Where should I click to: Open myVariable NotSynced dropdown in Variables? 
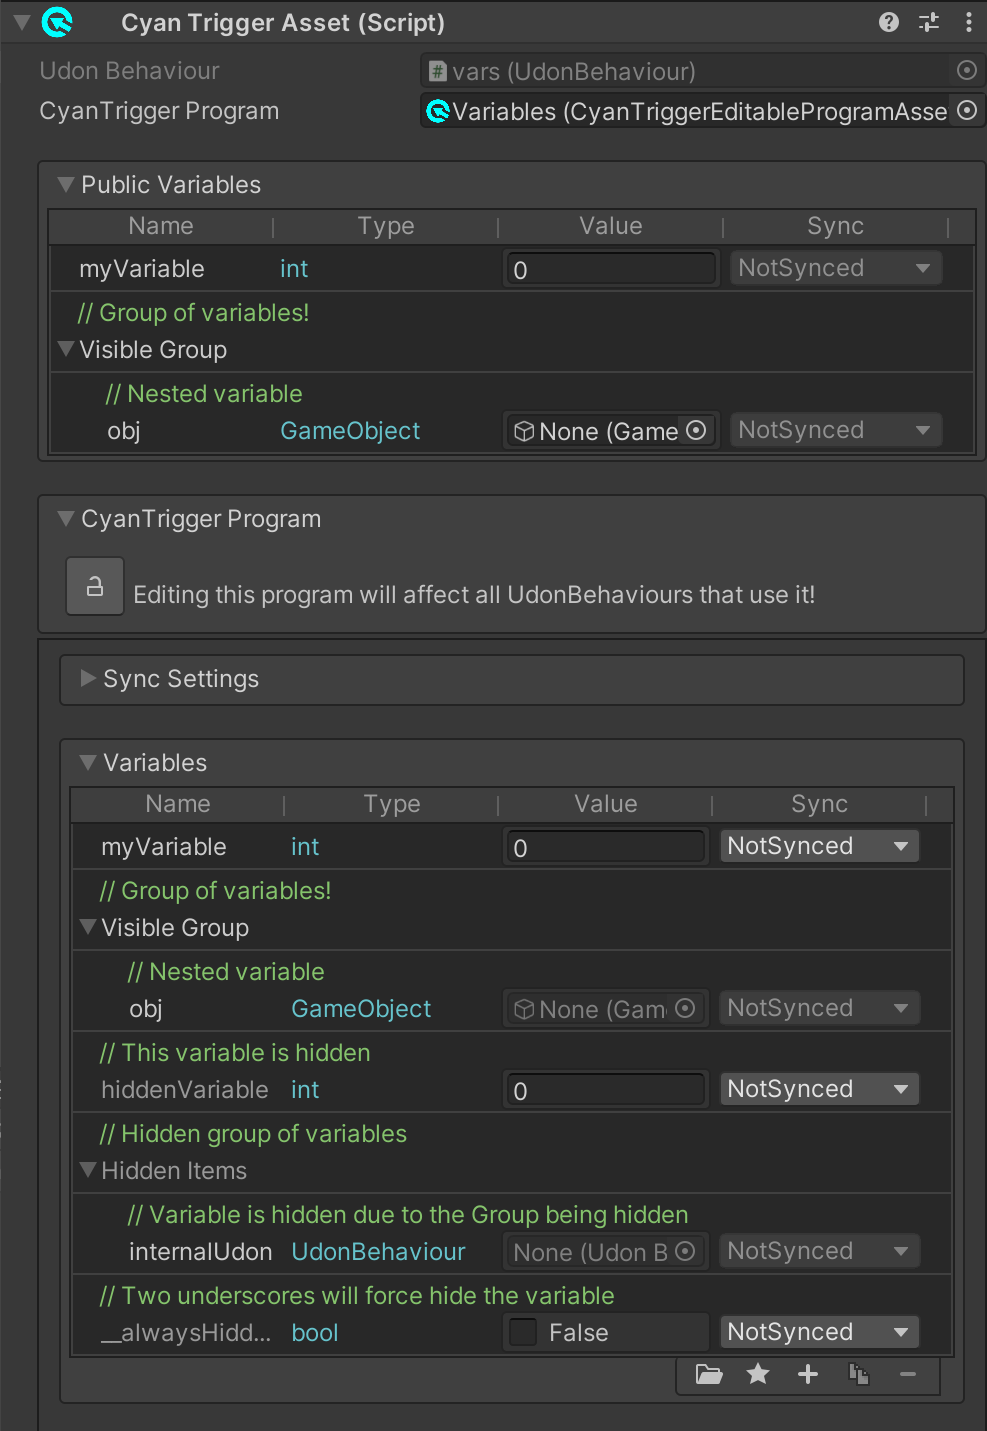(x=819, y=846)
